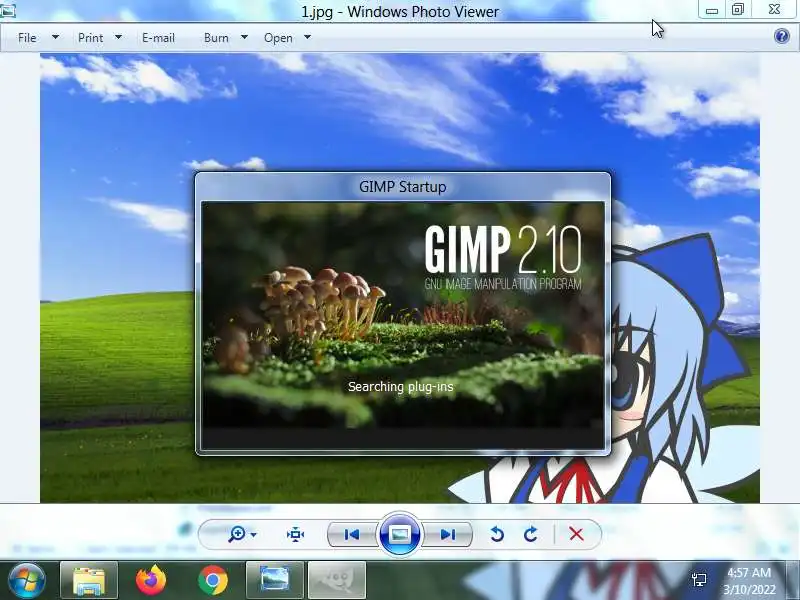Open the Burn menu
800x600 pixels.
[x=216, y=38]
